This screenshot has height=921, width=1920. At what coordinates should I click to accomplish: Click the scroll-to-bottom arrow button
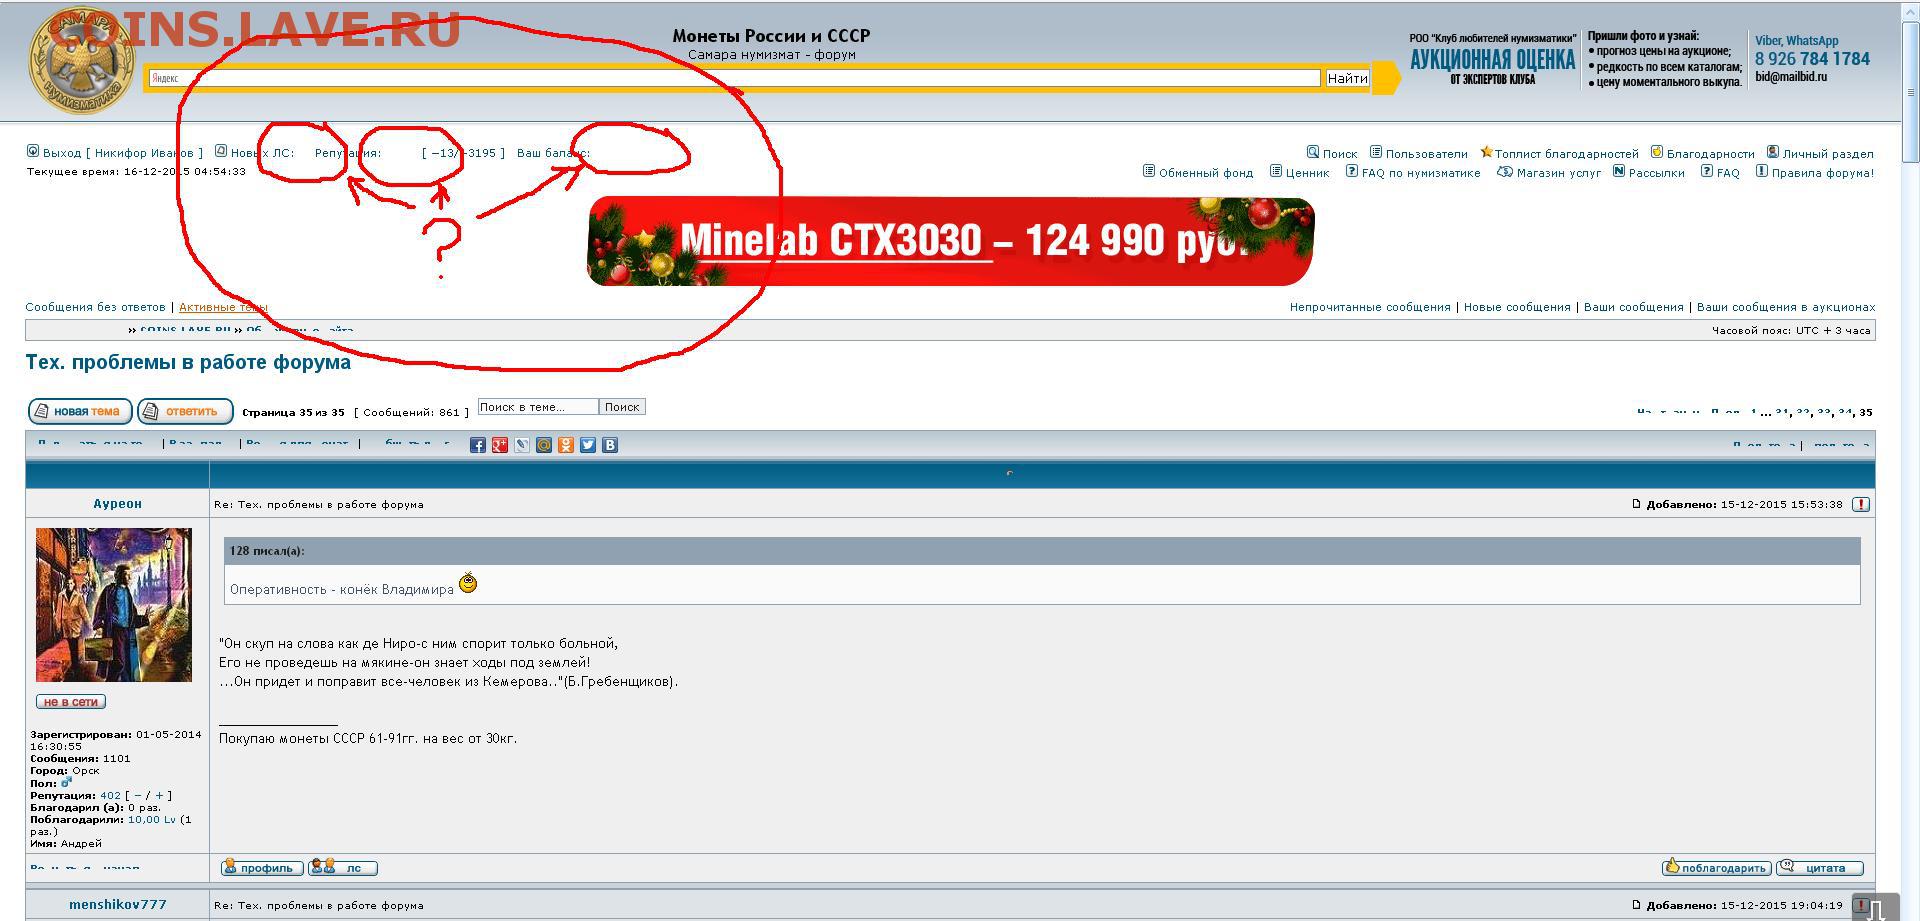click(1875, 908)
